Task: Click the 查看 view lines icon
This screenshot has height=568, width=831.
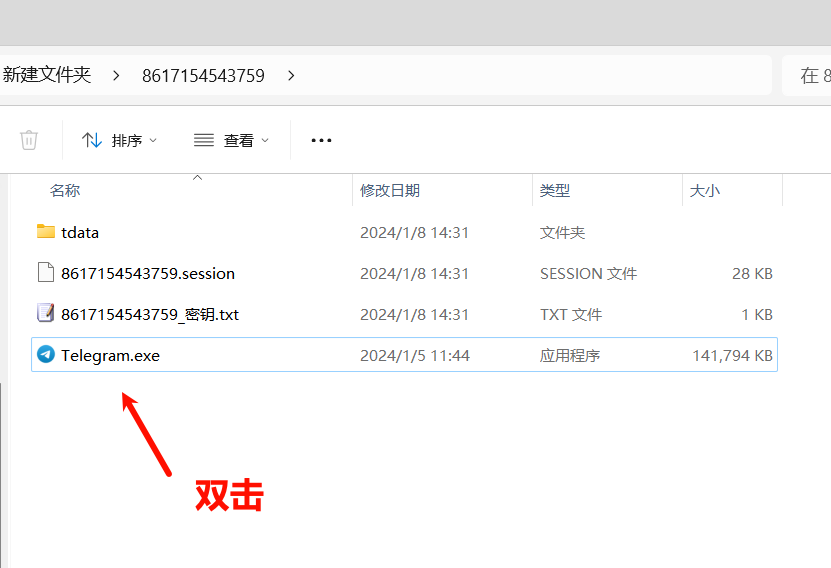Action: pyautogui.click(x=204, y=140)
